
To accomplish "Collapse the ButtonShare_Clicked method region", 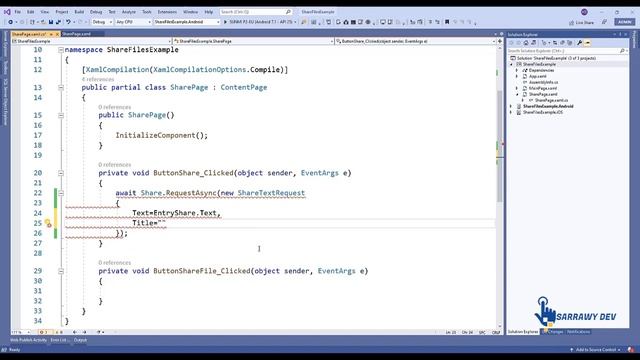I will coord(61,173).
